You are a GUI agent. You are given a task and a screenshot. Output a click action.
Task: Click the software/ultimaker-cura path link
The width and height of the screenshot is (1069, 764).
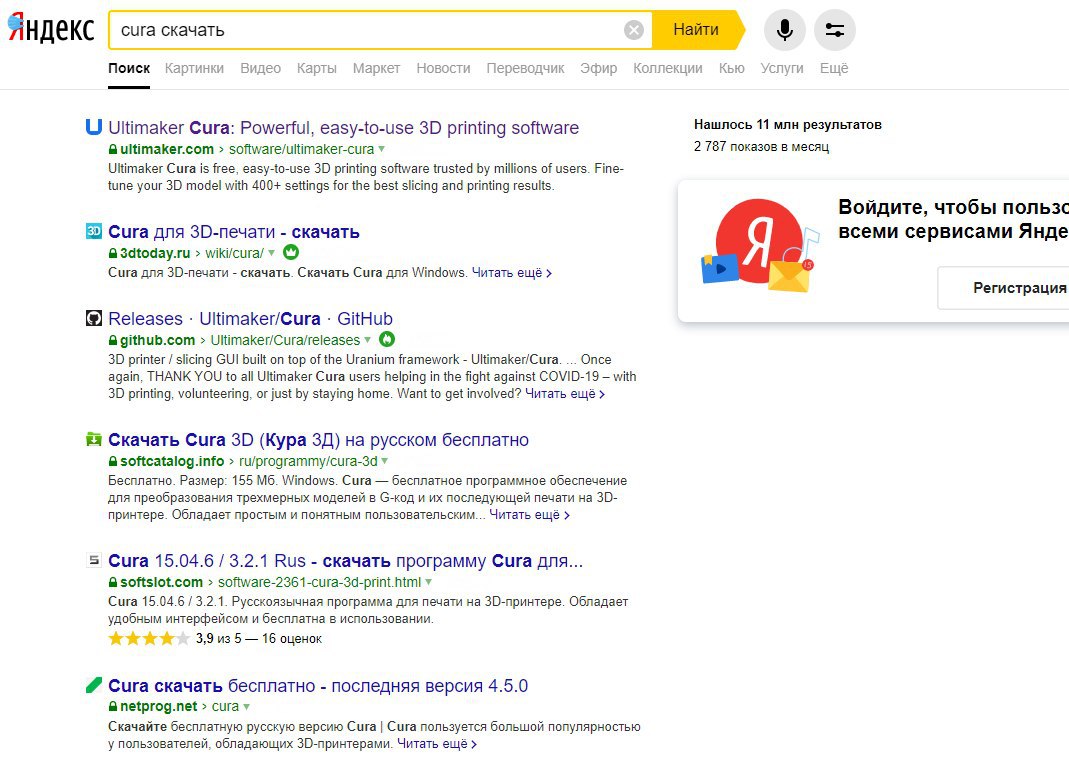coord(301,149)
